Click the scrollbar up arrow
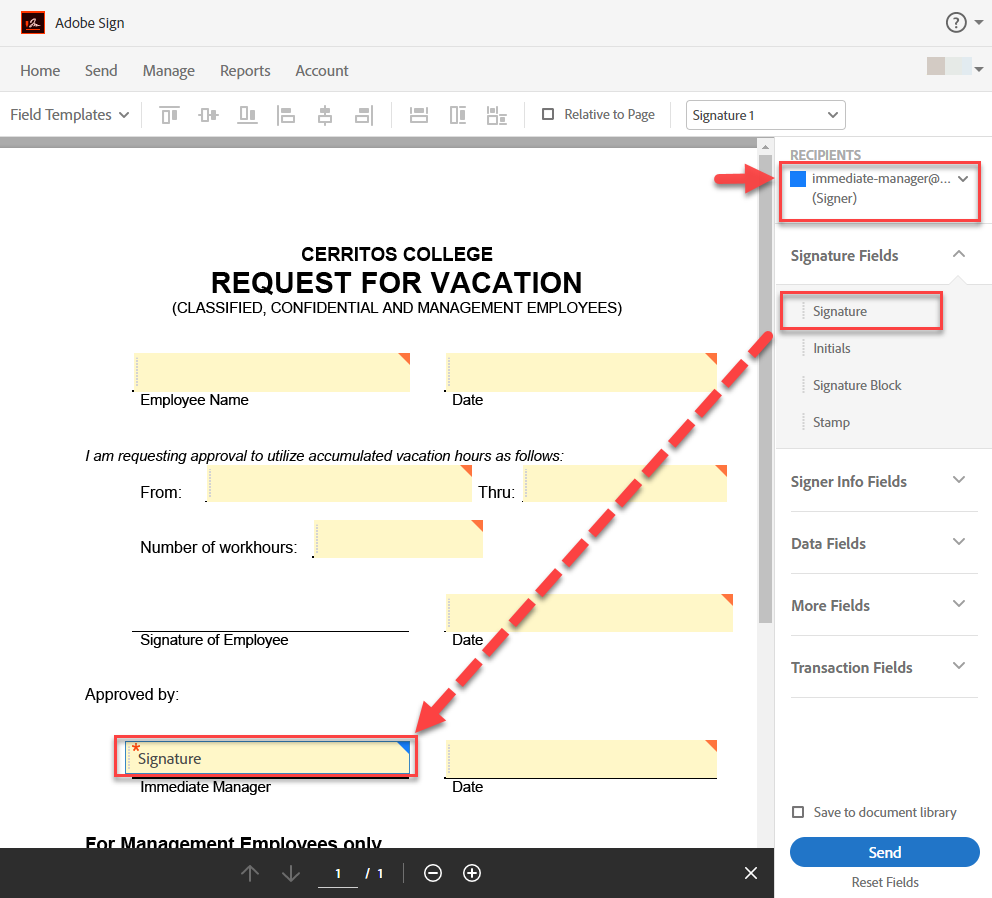This screenshot has width=992, height=898. pyautogui.click(x=765, y=147)
